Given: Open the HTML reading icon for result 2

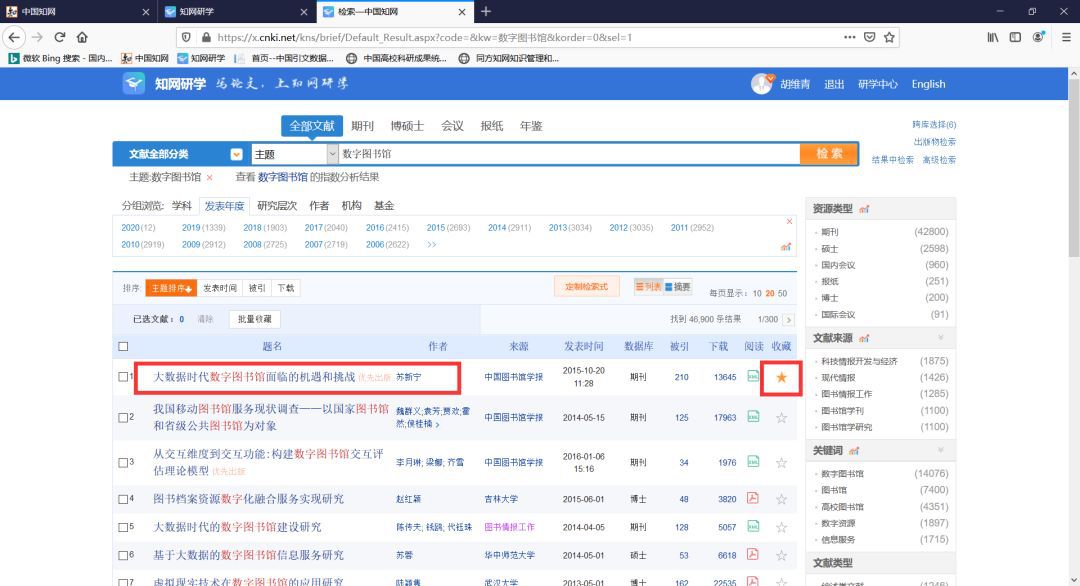Looking at the screenshot, I should pyautogui.click(x=753, y=417).
